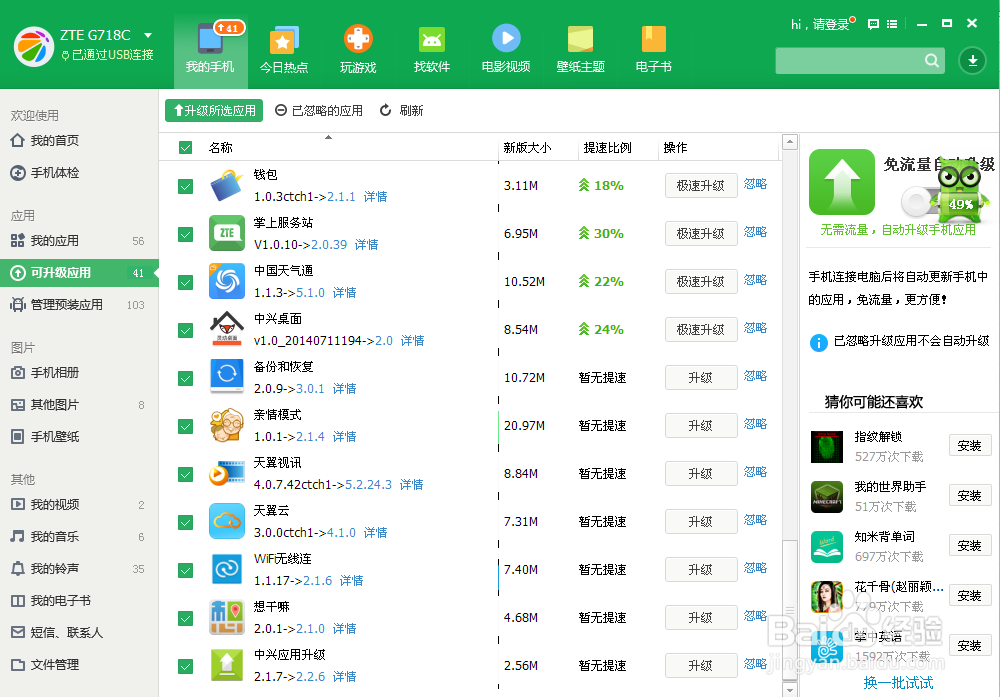Image resolution: width=1000 pixels, height=697 pixels.
Task: Open the hamburger menu near 请登录
Action: [x=893, y=25]
